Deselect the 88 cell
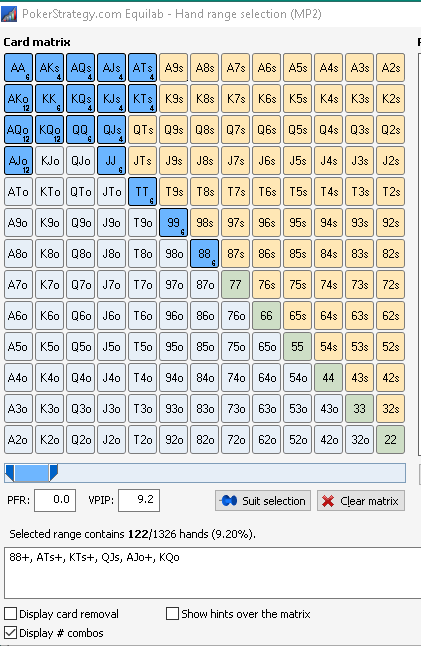This screenshot has width=421, height=646. (205, 253)
